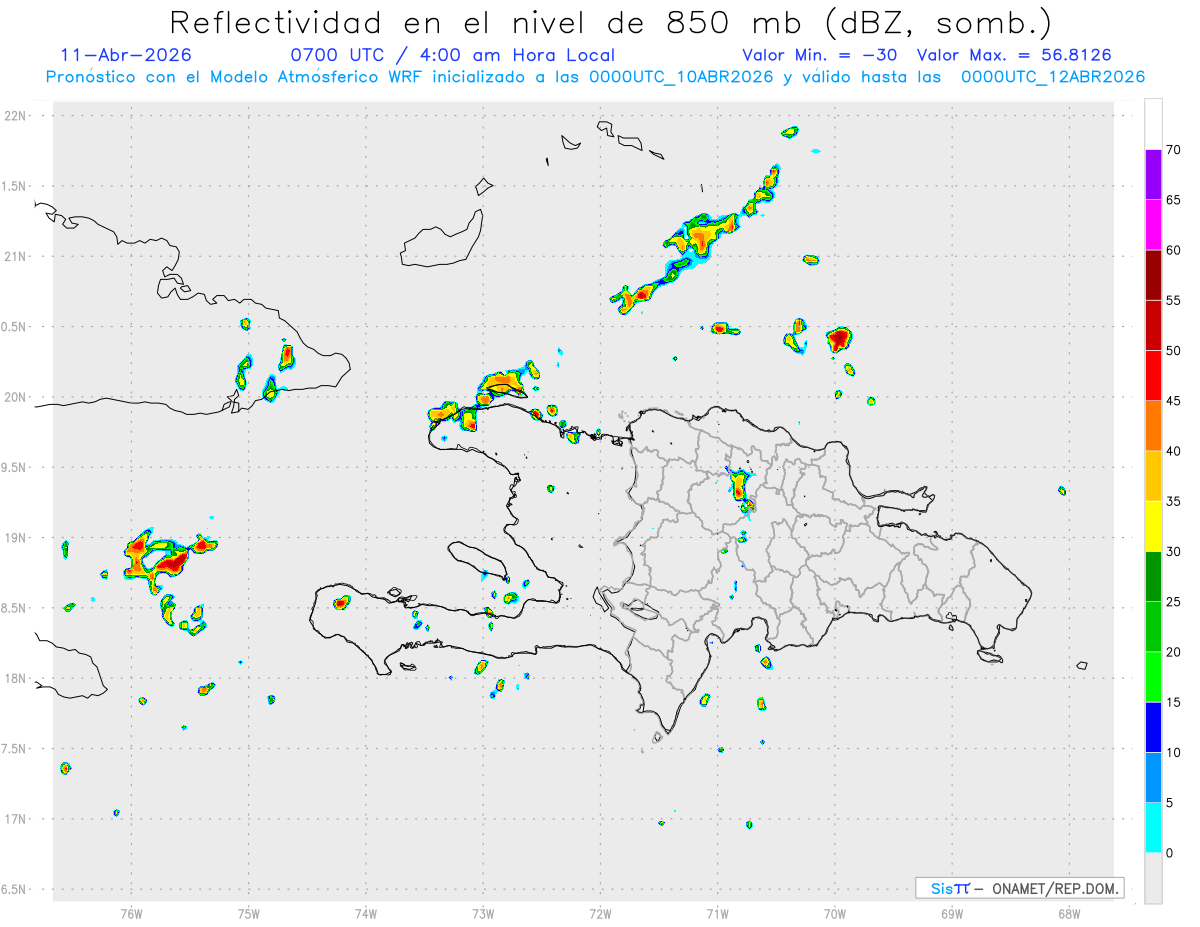The image size is (1200, 927).
Task: Click the red storm cell near 70W 20.5N
Action: (839, 339)
